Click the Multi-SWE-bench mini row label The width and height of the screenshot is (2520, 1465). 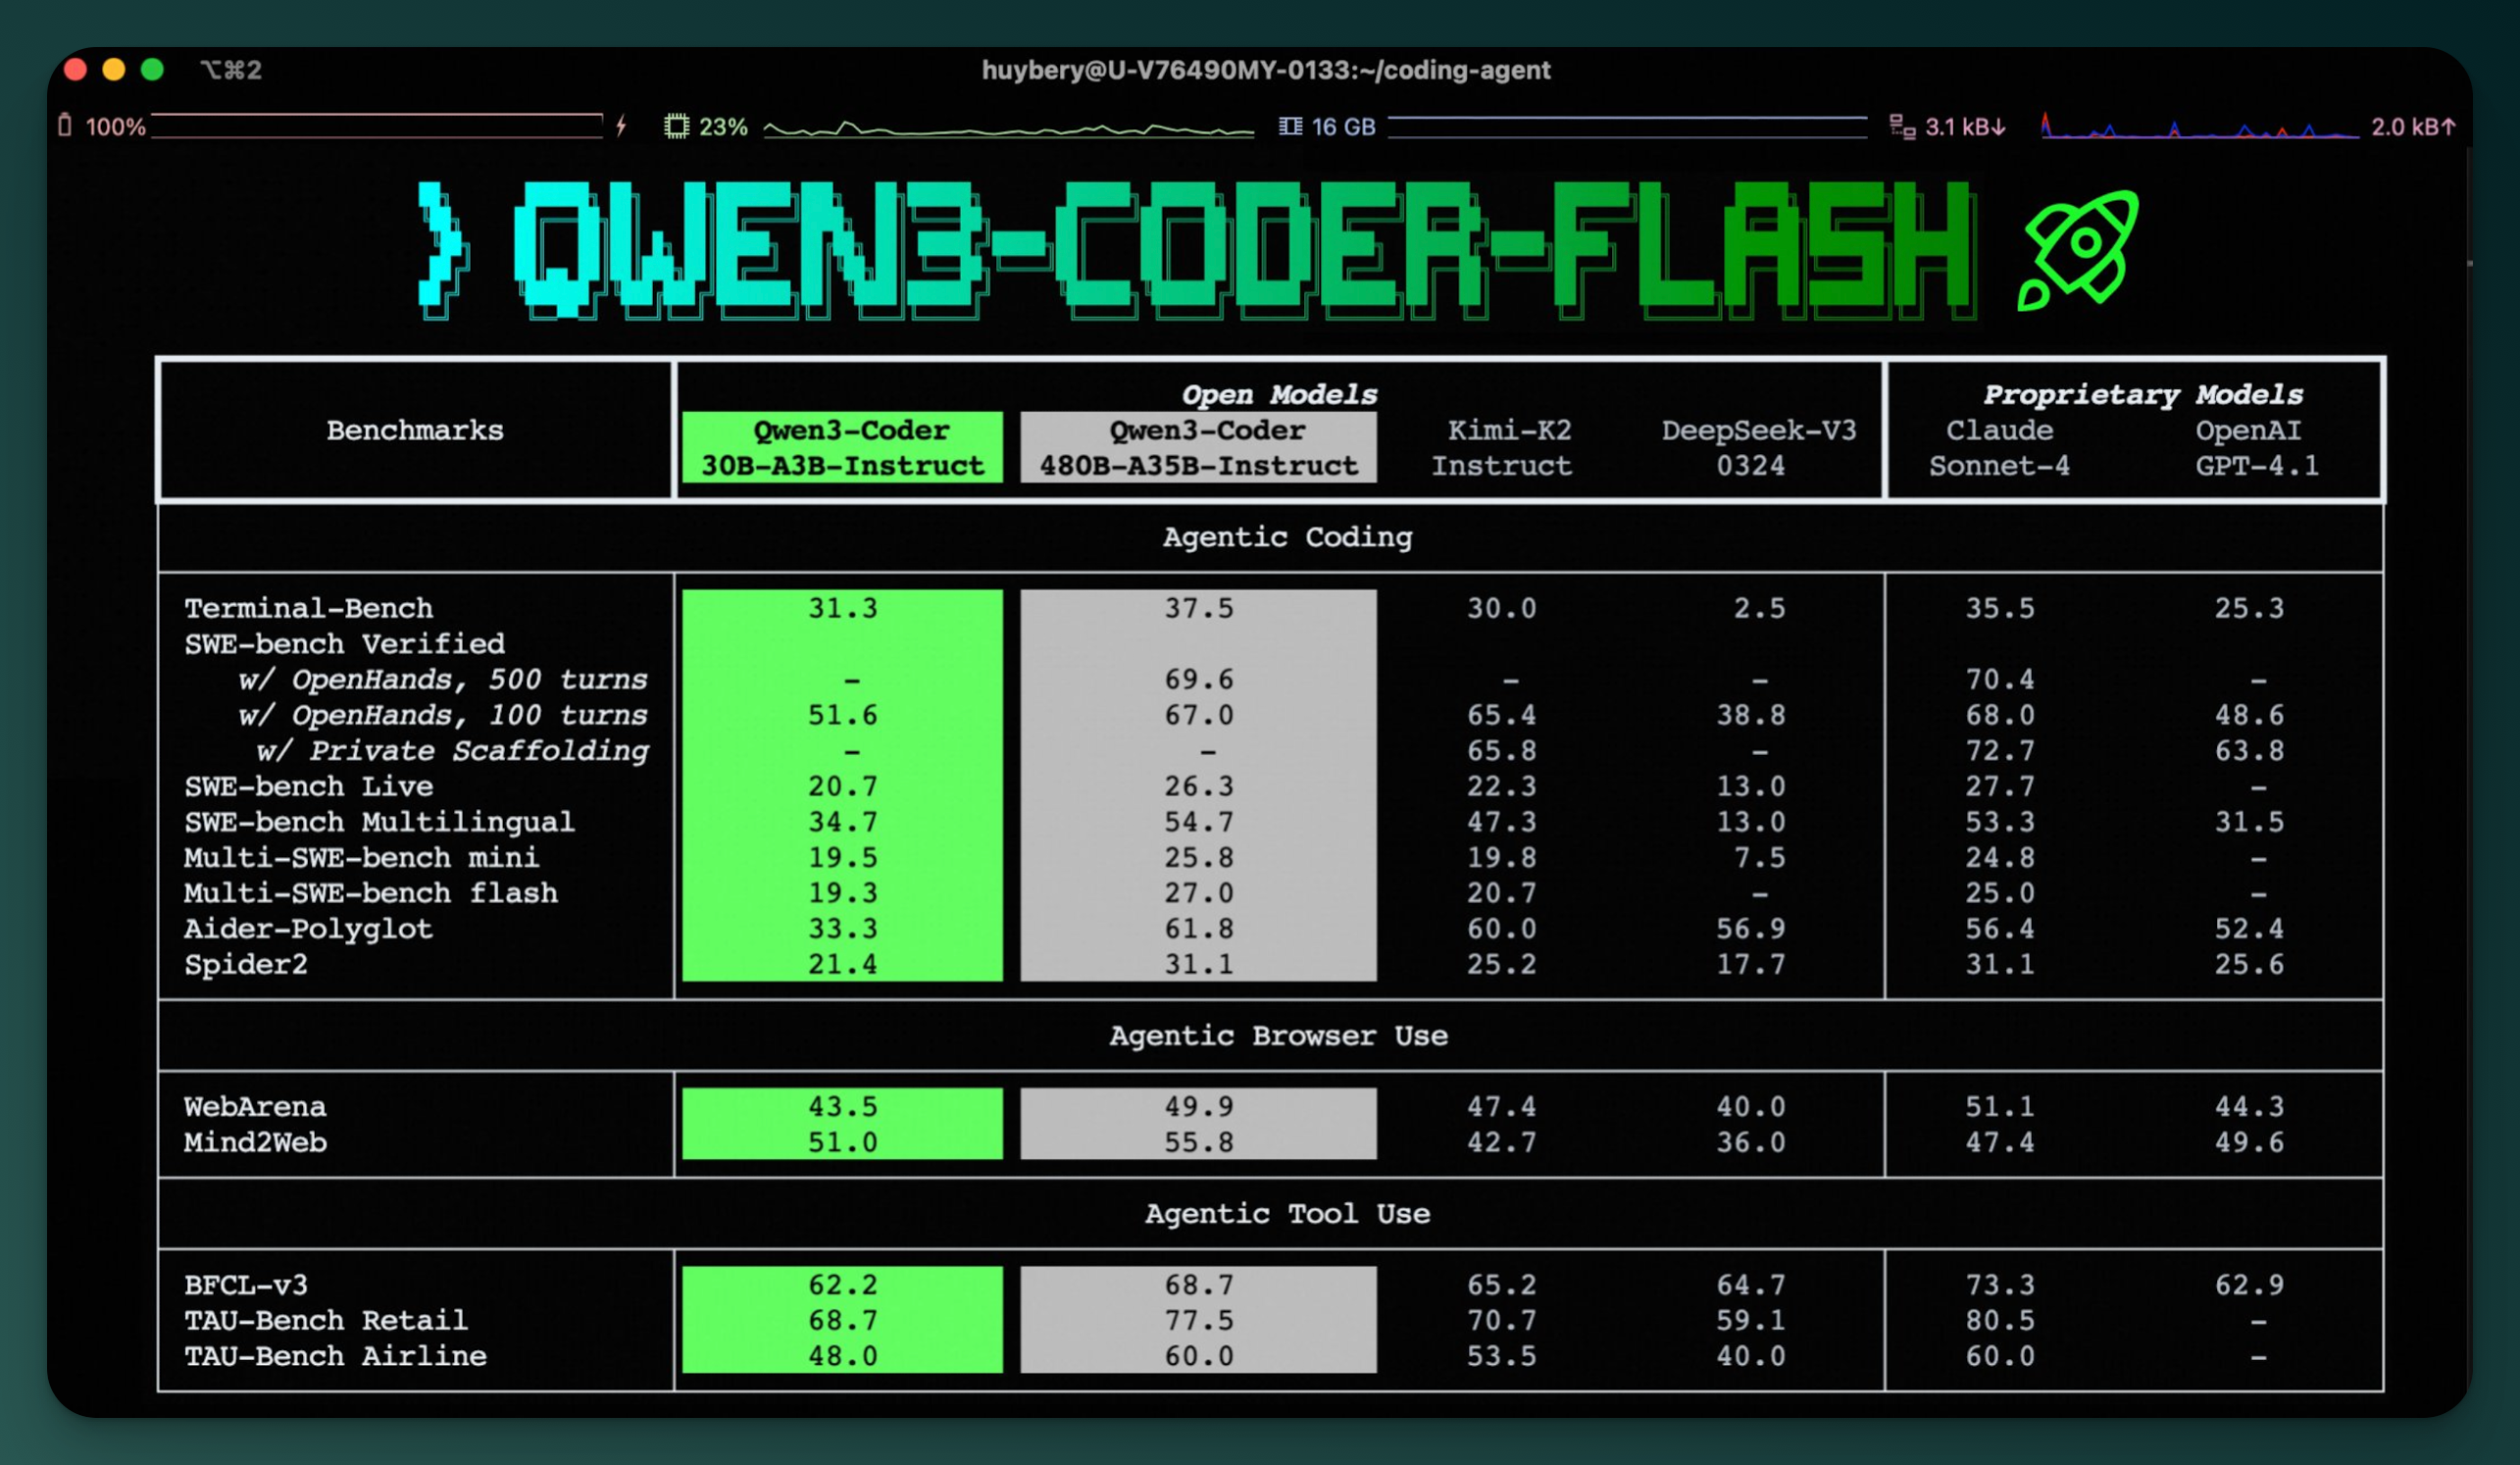[x=361, y=857]
